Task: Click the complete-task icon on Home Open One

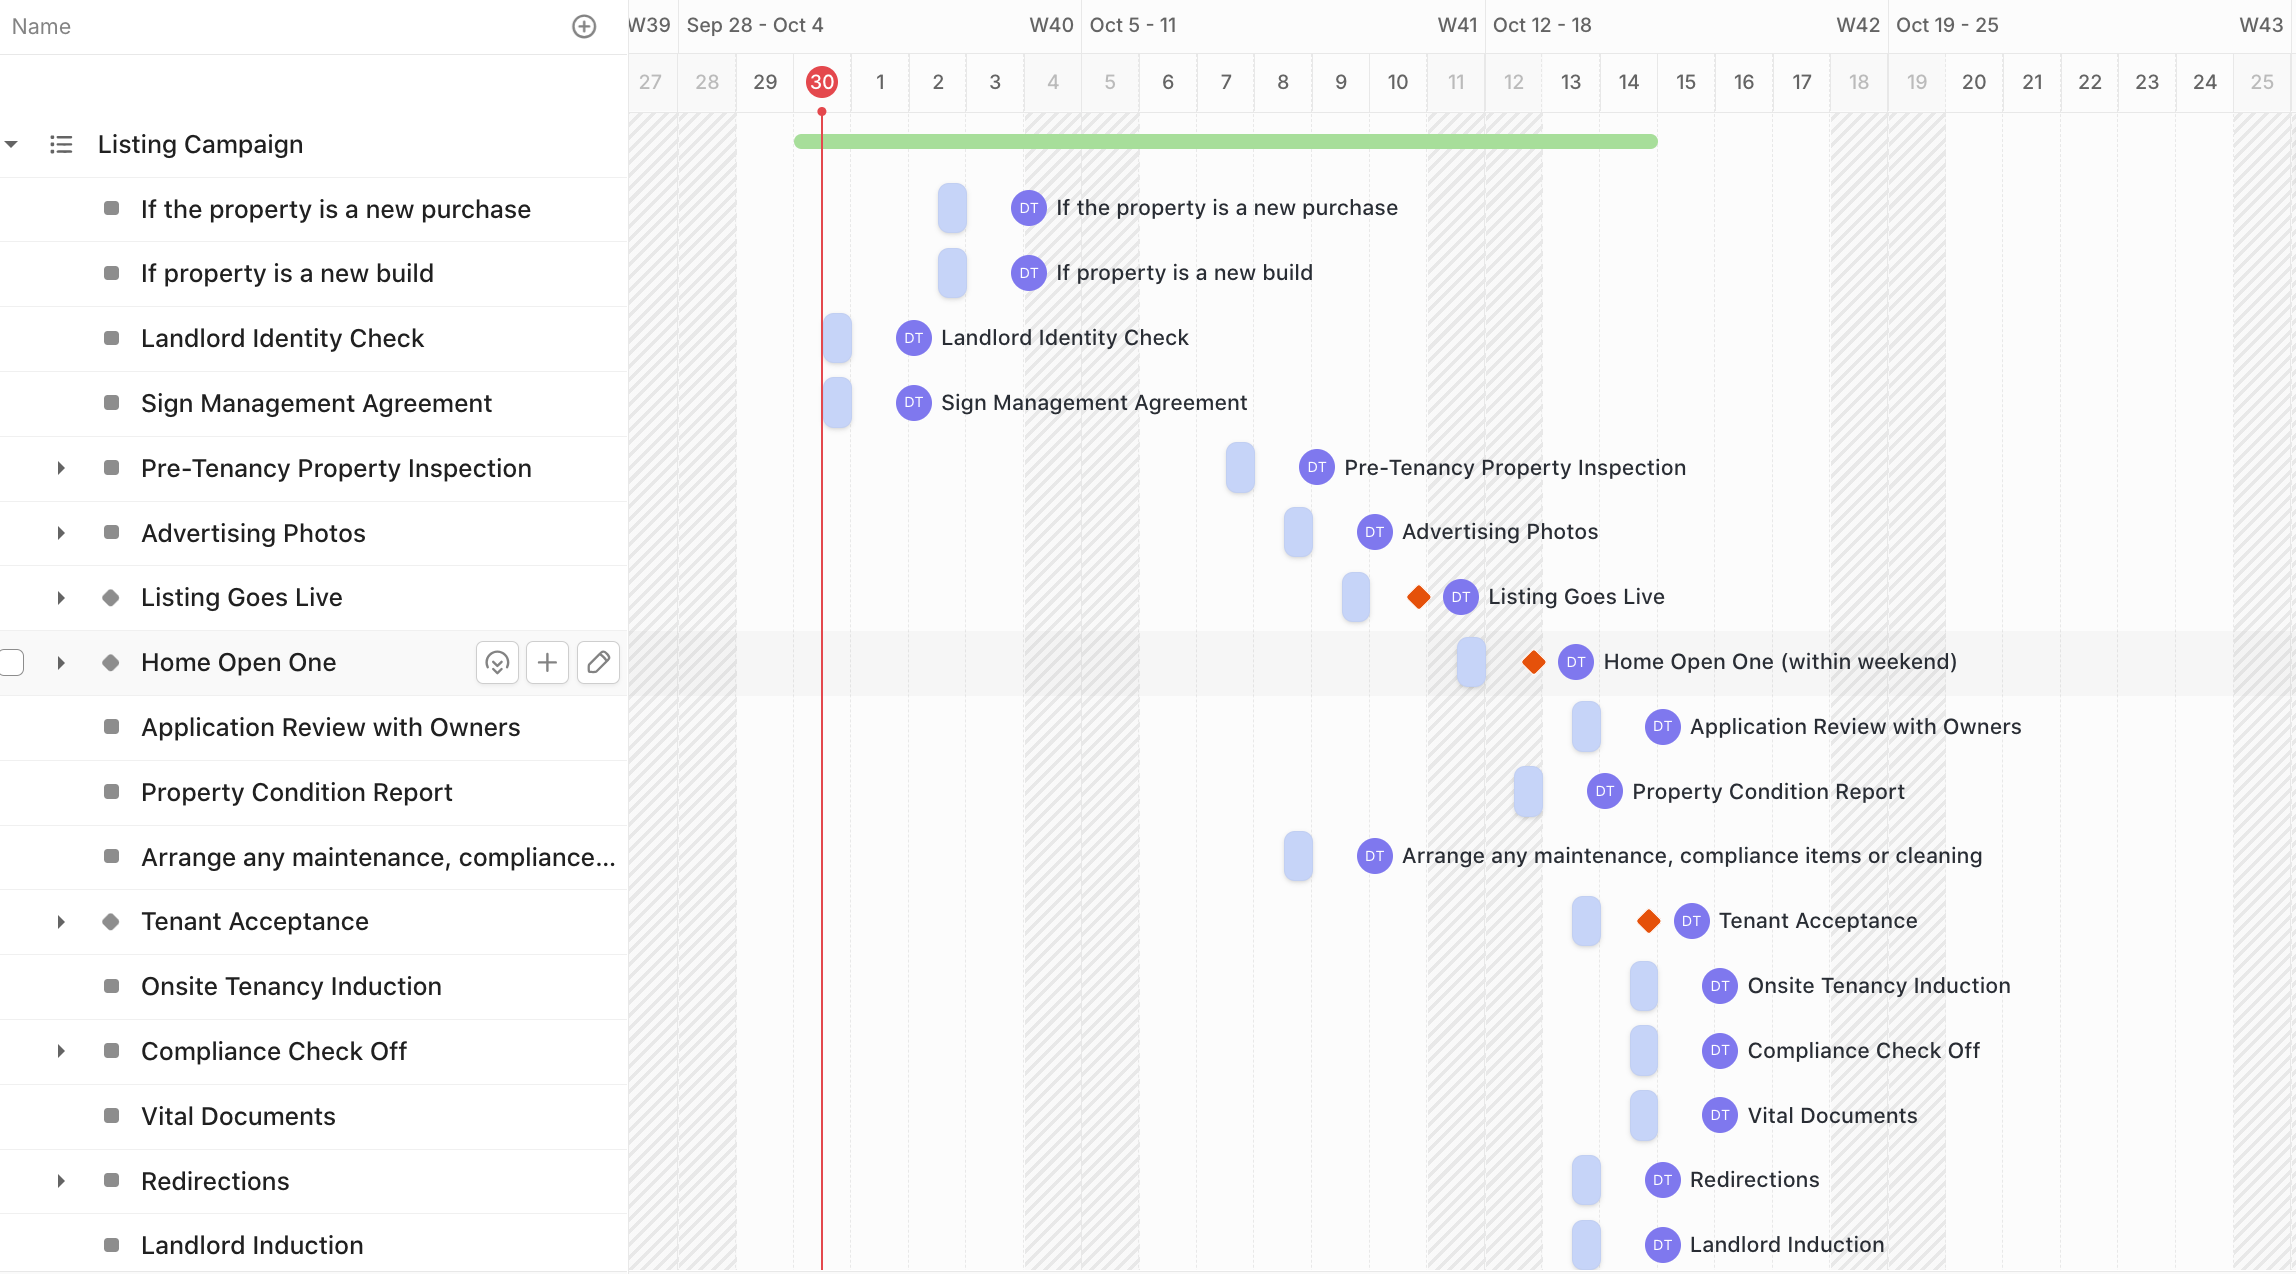Action: coord(497,662)
